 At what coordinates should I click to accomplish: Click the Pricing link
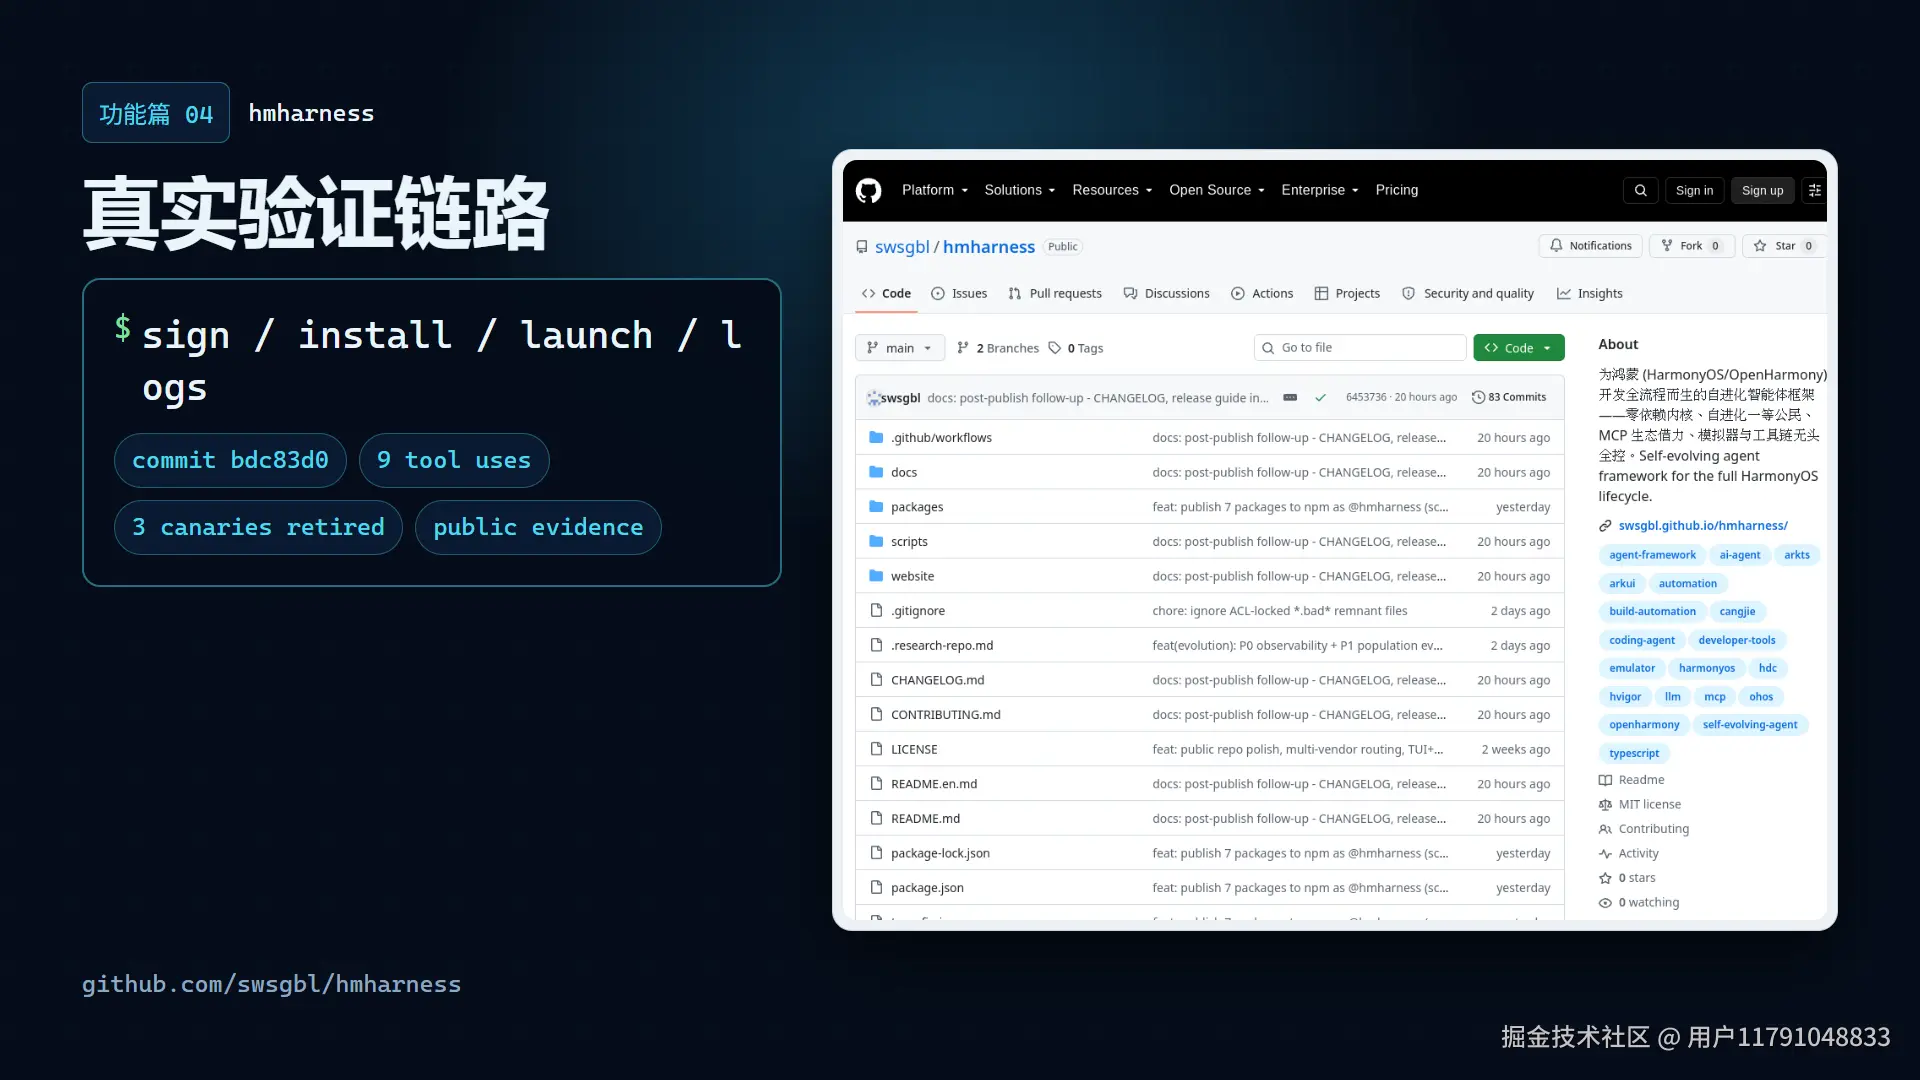click(1396, 190)
